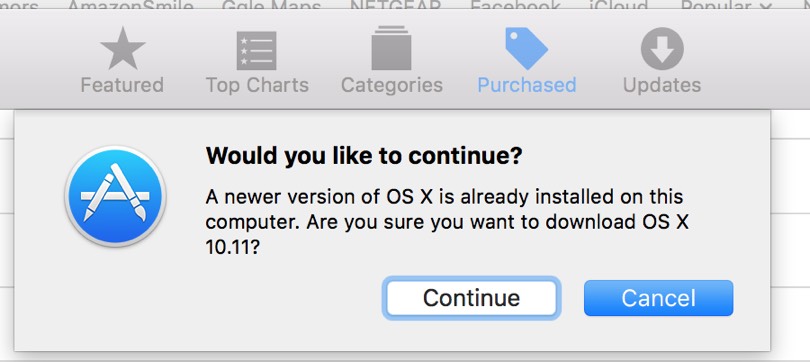
Task: Select the Categories stack icon
Action: pyautogui.click(x=391, y=48)
